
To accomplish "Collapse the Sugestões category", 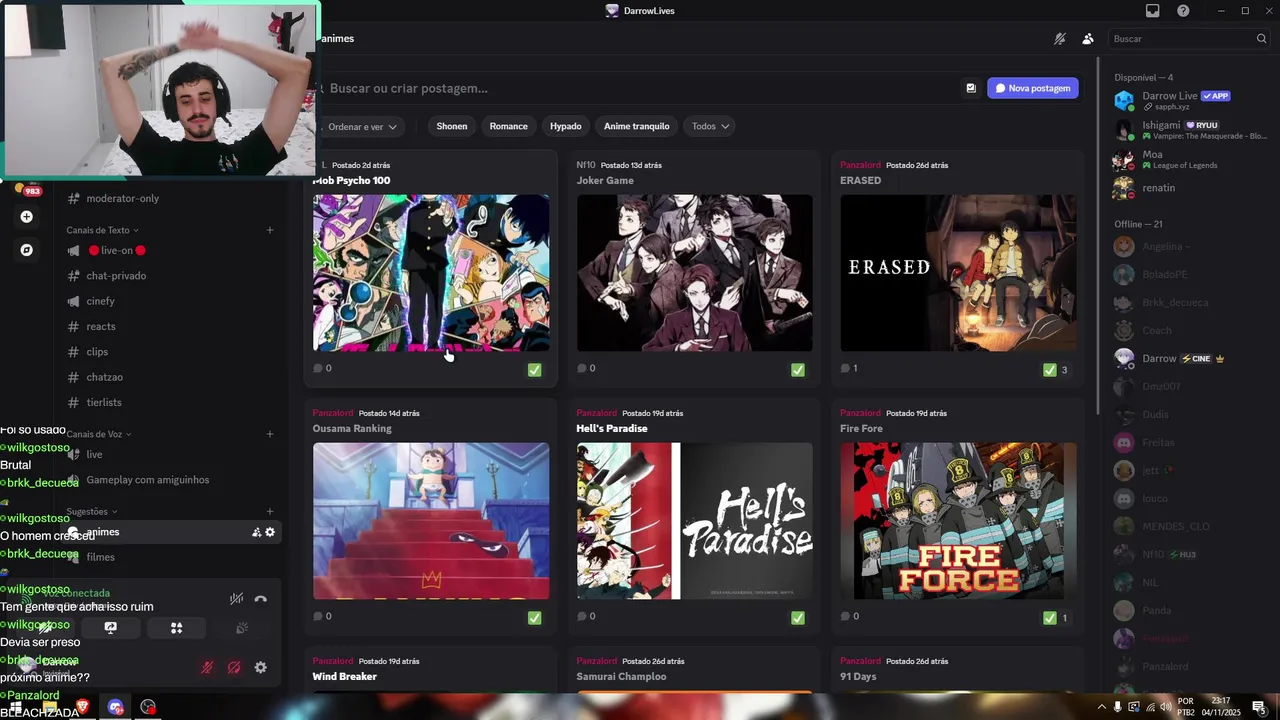I will click(92, 512).
